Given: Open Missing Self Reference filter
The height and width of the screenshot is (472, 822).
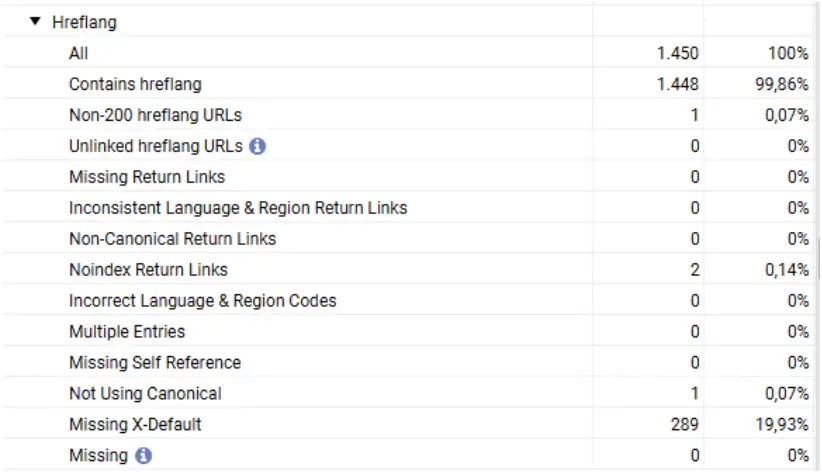Looking at the screenshot, I should (x=155, y=362).
